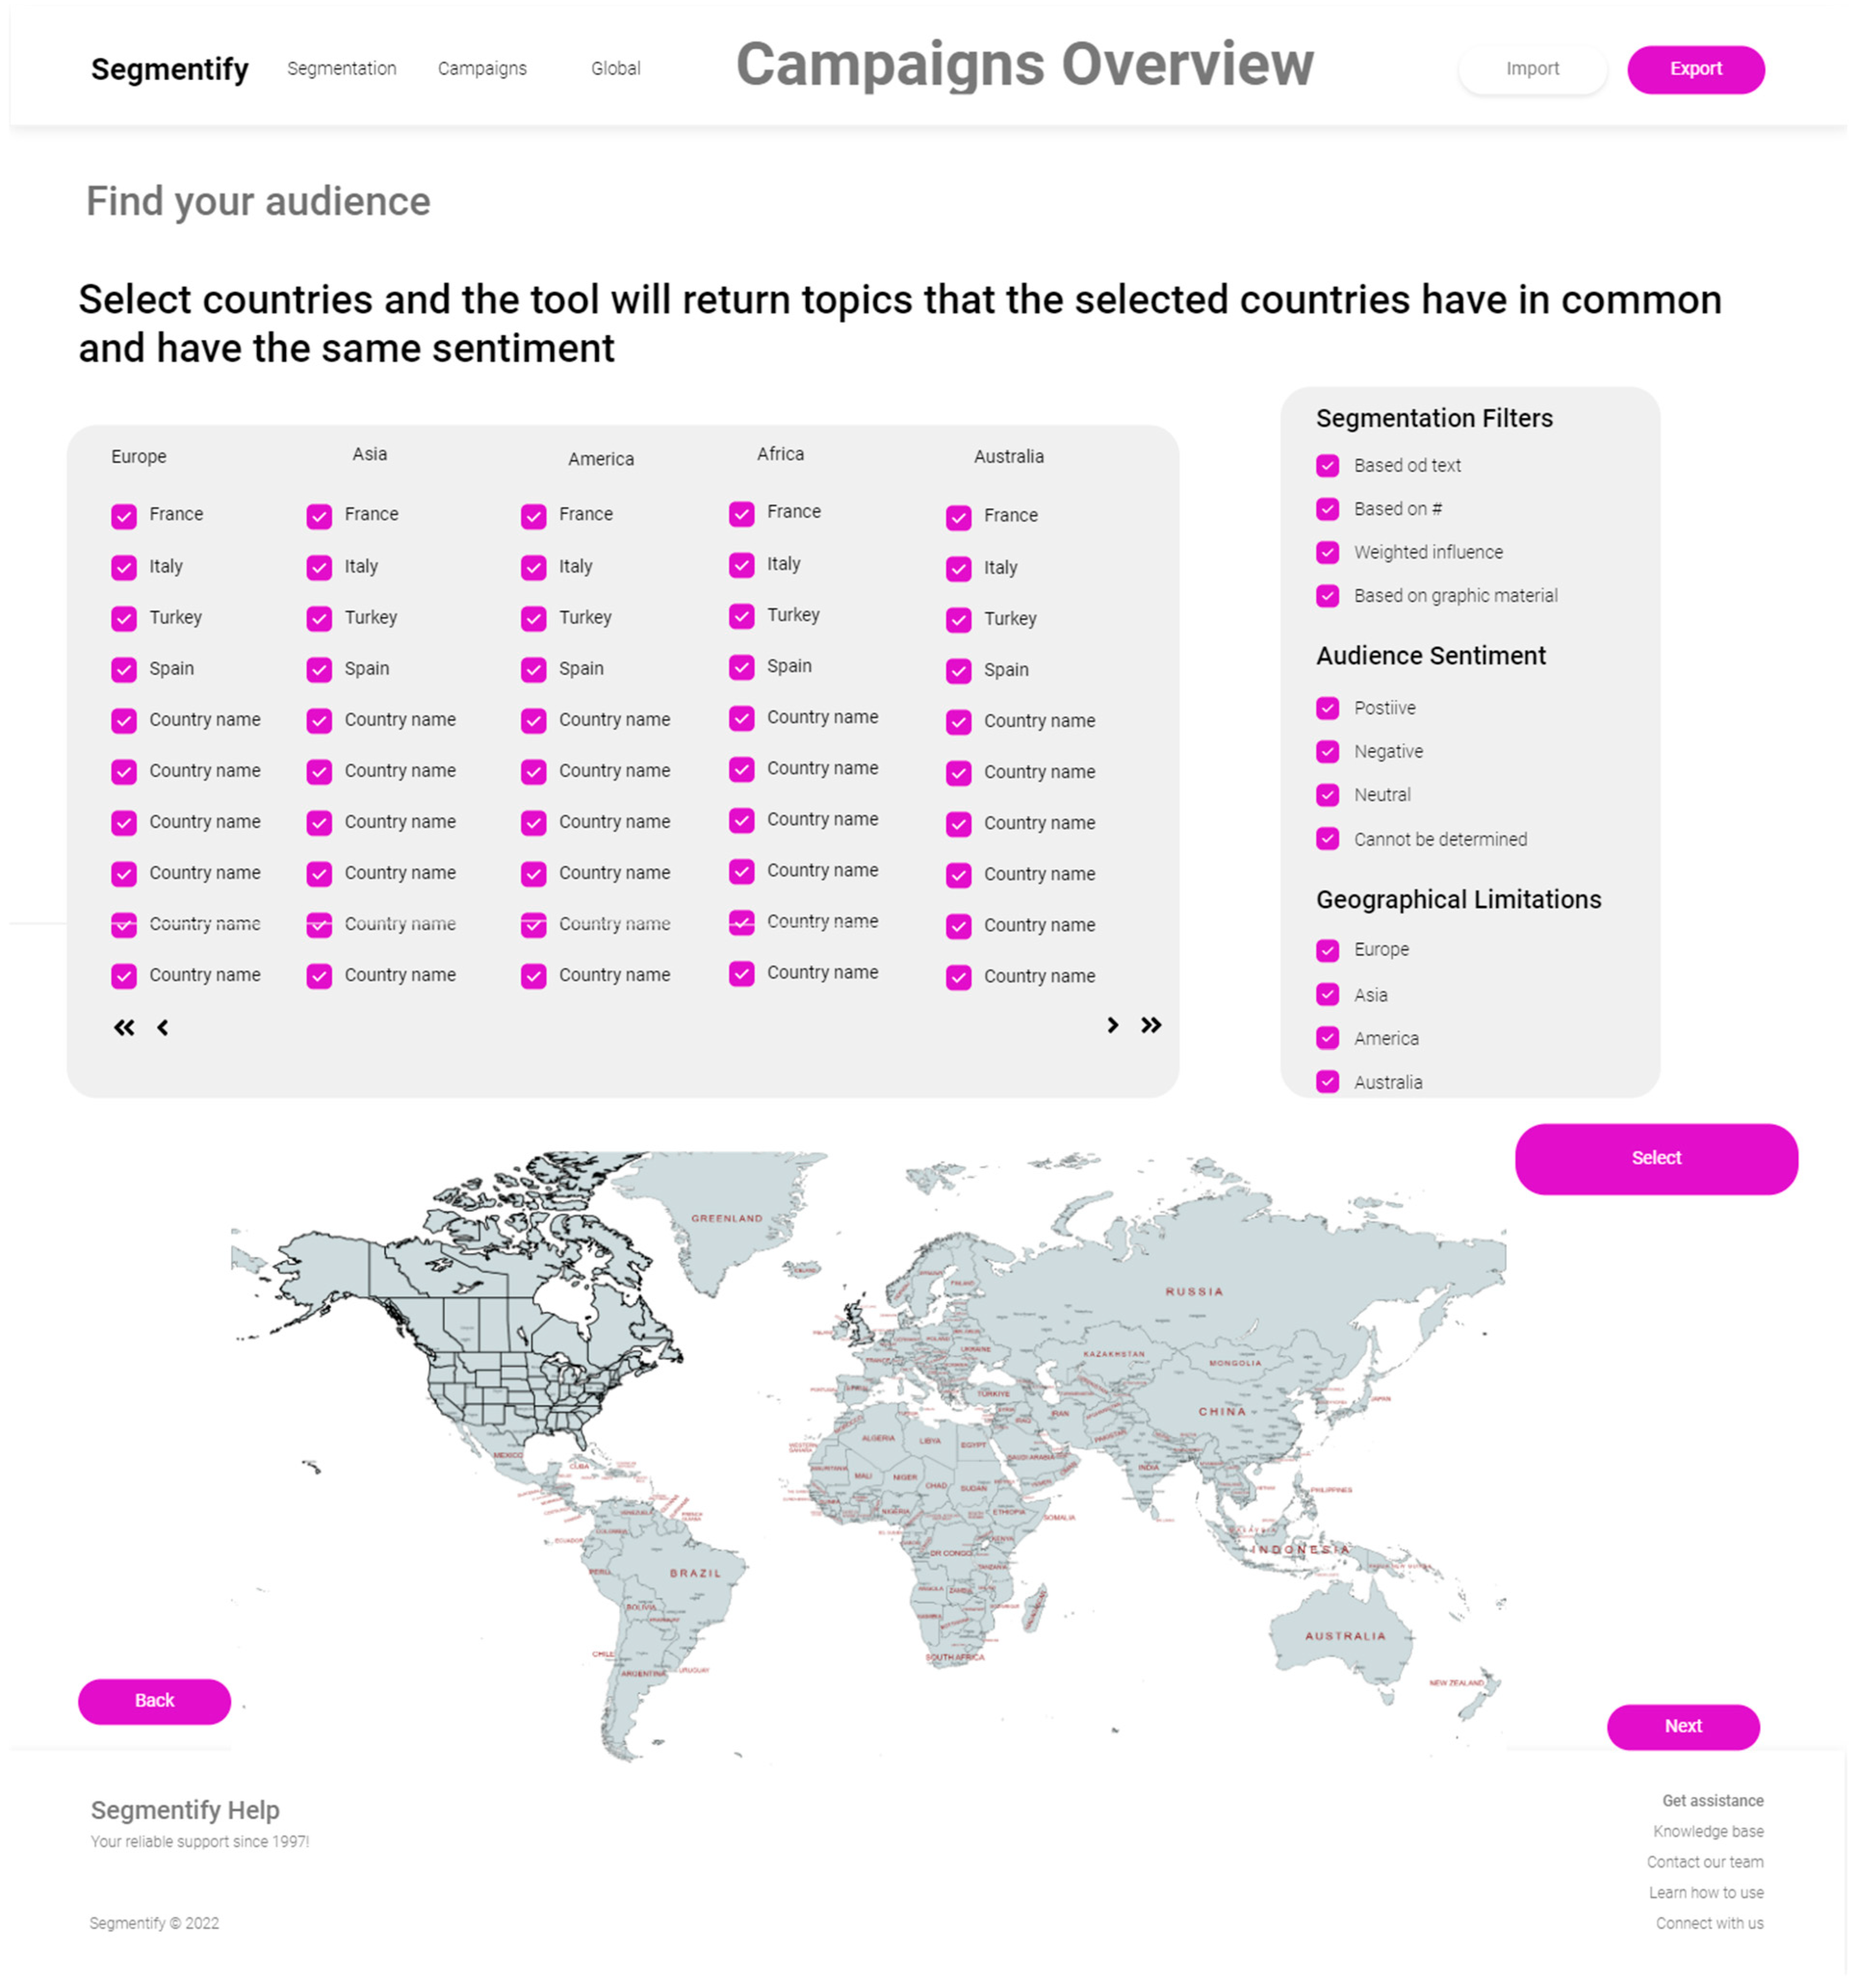The width and height of the screenshot is (1853, 1988).
Task: Uncheck France under Europe column
Action: pos(124,516)
